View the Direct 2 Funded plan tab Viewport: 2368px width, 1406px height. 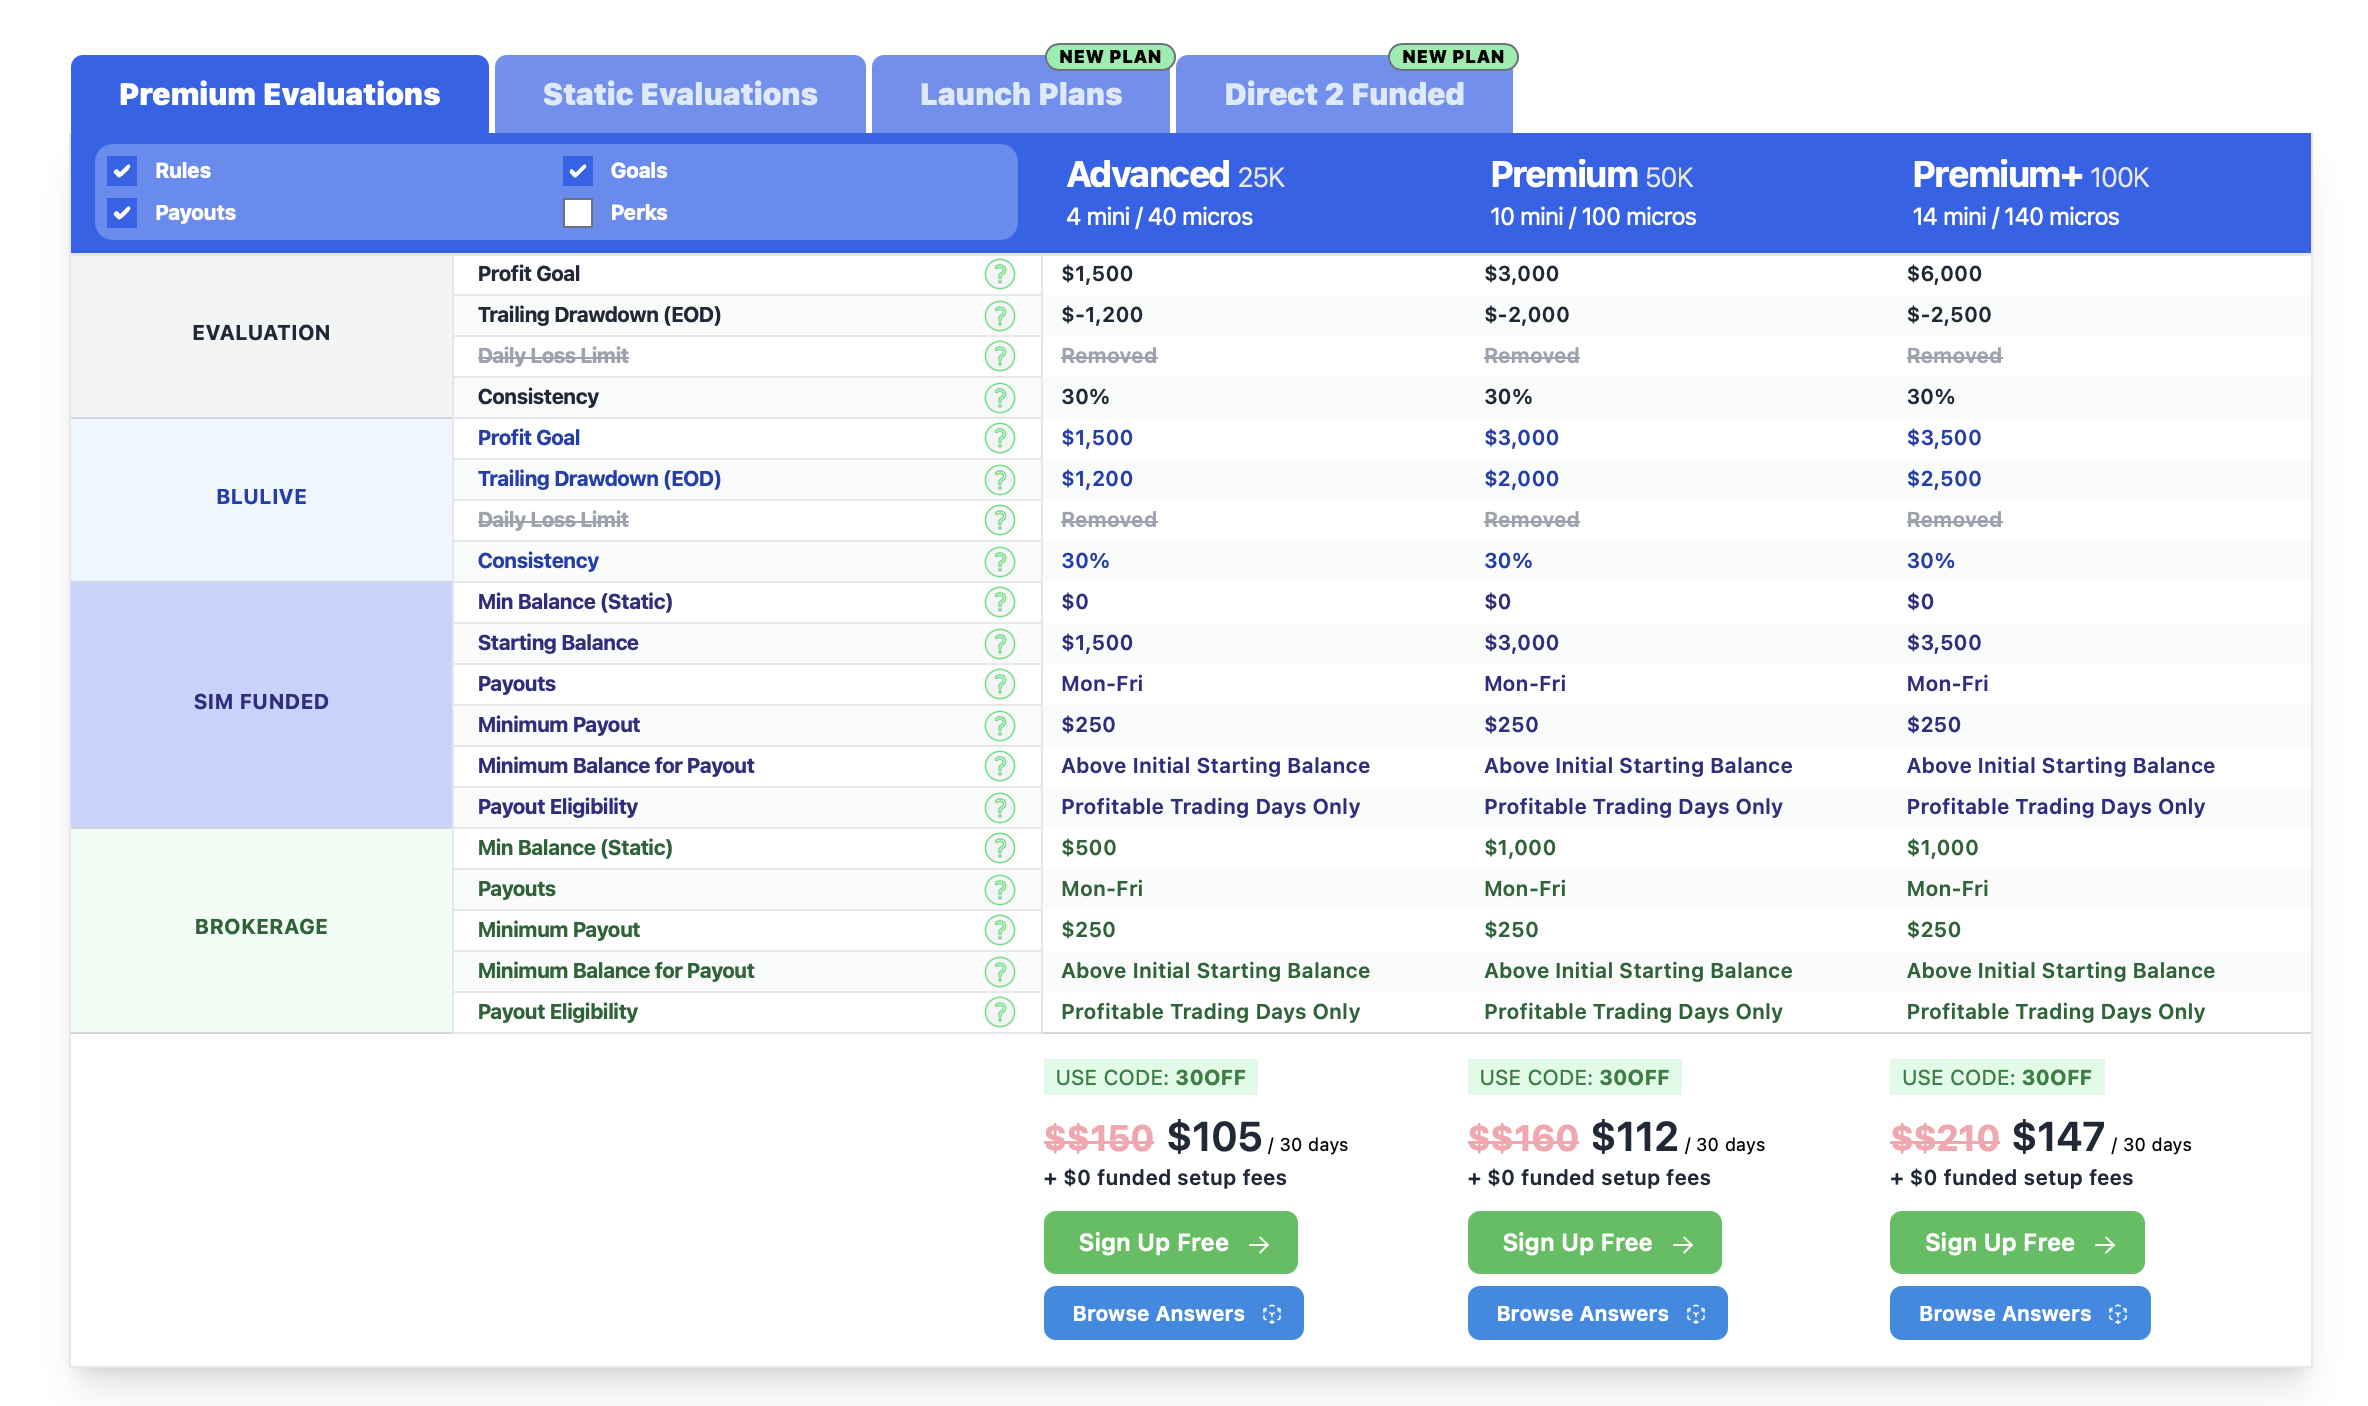click(x=1343, y=93)
